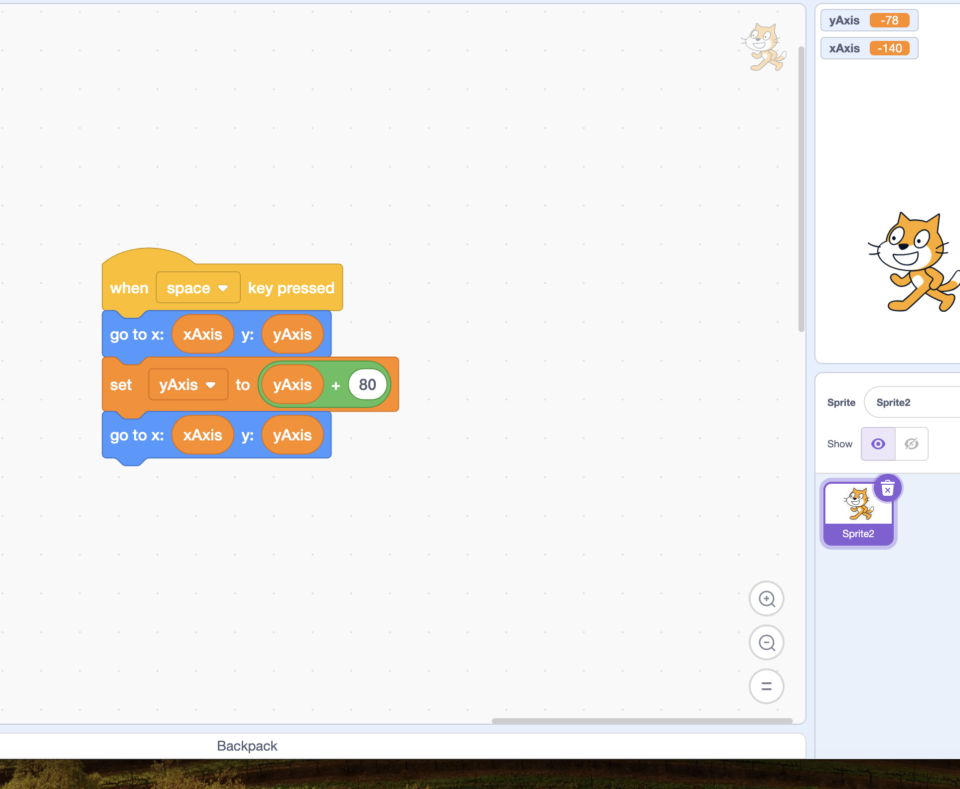Hide Sprite2 with the slashed-eye toggle

tap(910, 443)
